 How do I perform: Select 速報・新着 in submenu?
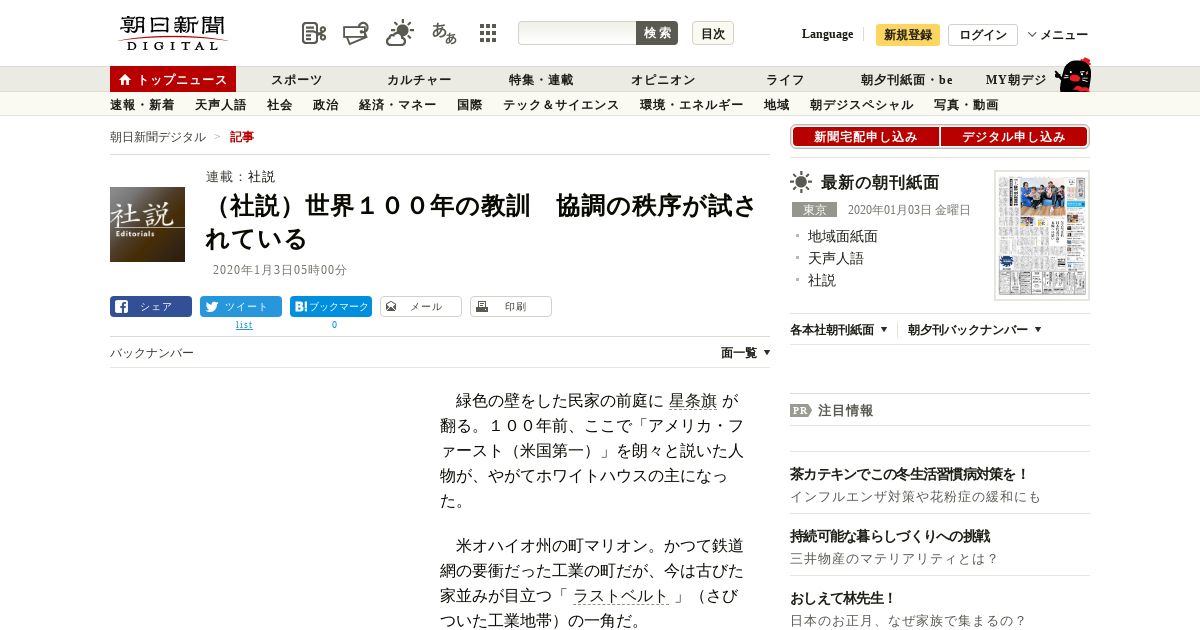(x=142, y=105)
